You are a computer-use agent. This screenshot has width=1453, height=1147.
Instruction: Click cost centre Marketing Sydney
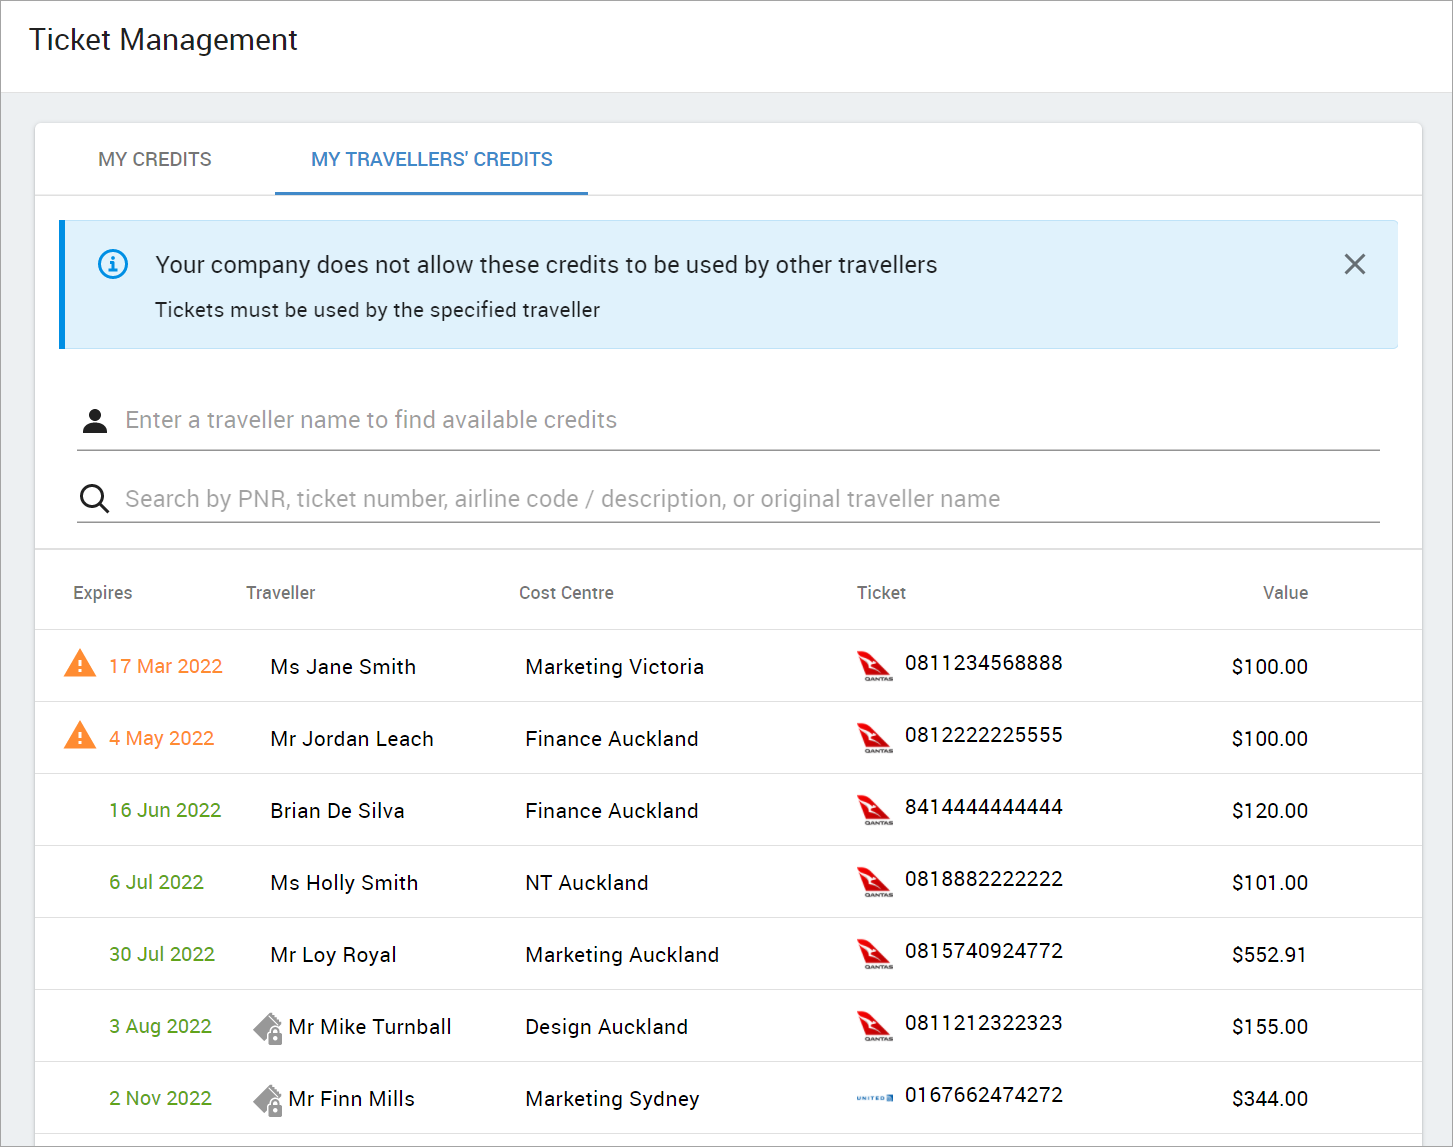(612, 1099)
